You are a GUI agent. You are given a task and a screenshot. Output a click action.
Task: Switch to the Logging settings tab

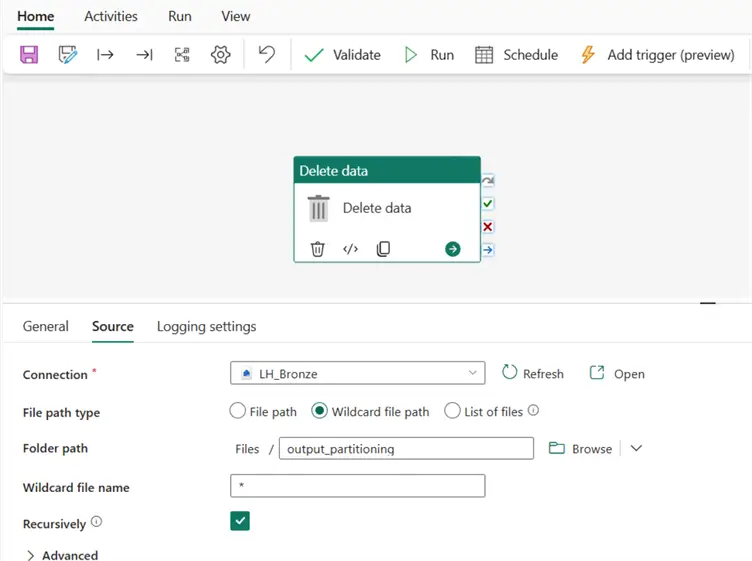(x=206, y=326)
